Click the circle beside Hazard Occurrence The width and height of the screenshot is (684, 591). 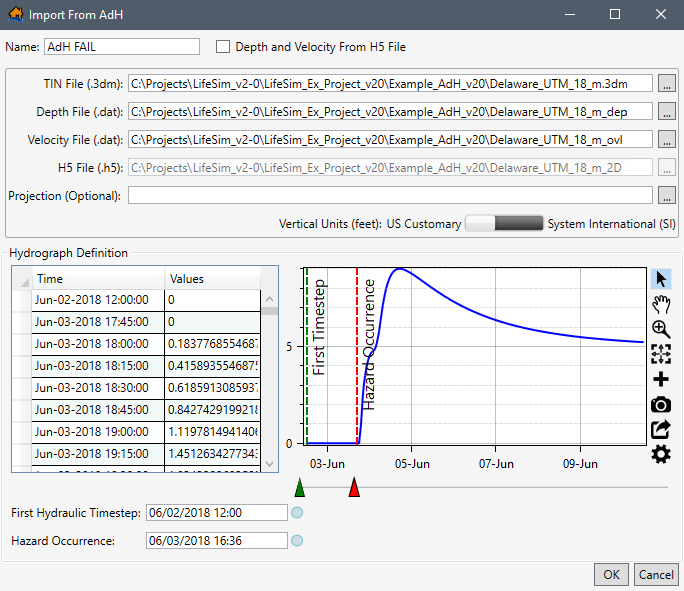point(297,541)
